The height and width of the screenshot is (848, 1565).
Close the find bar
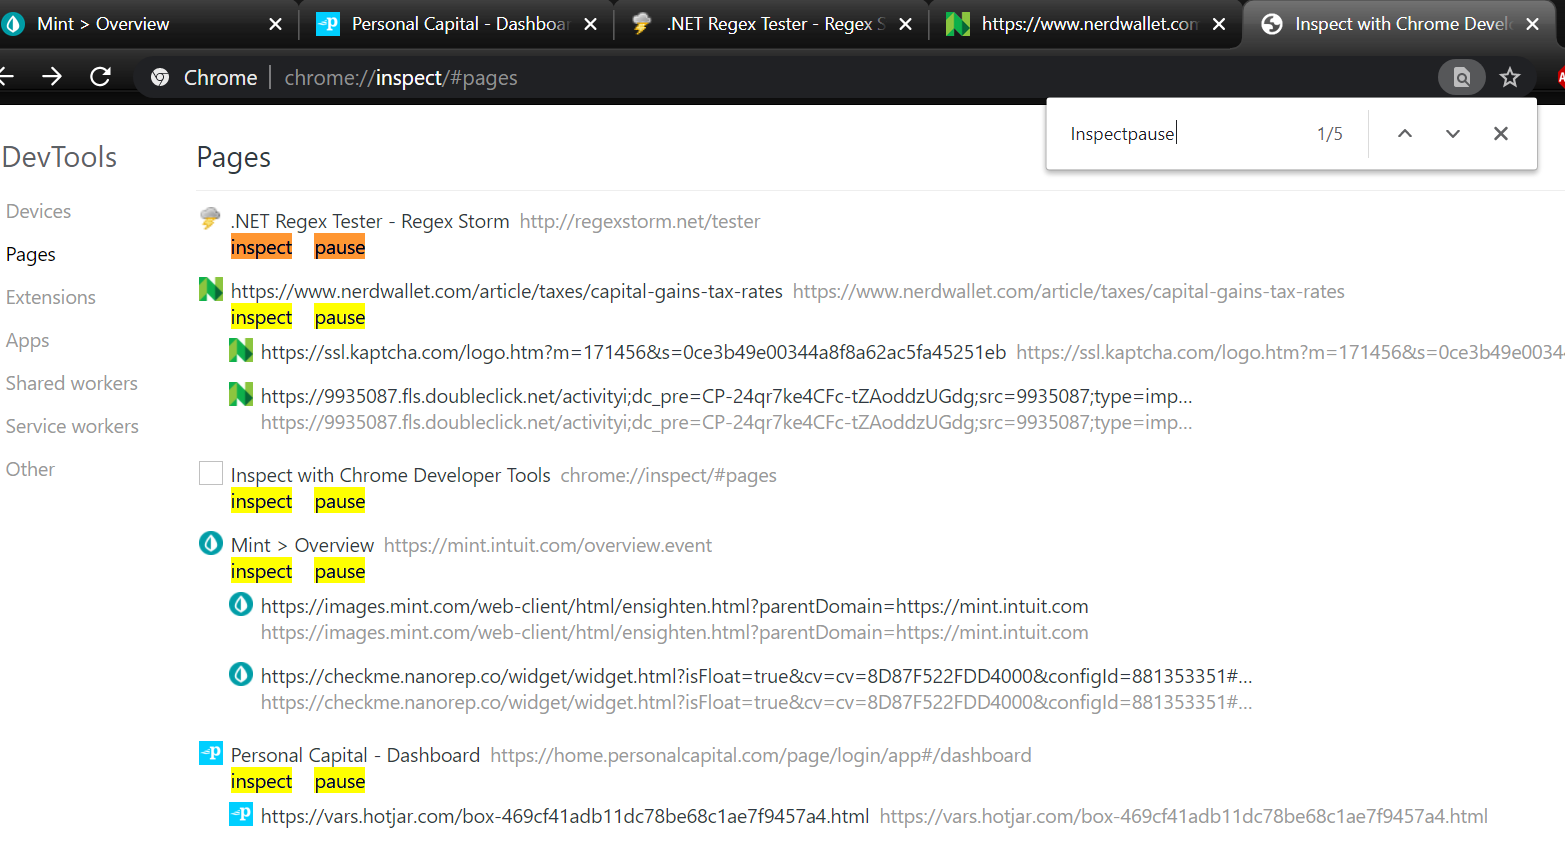point(1501,134)
